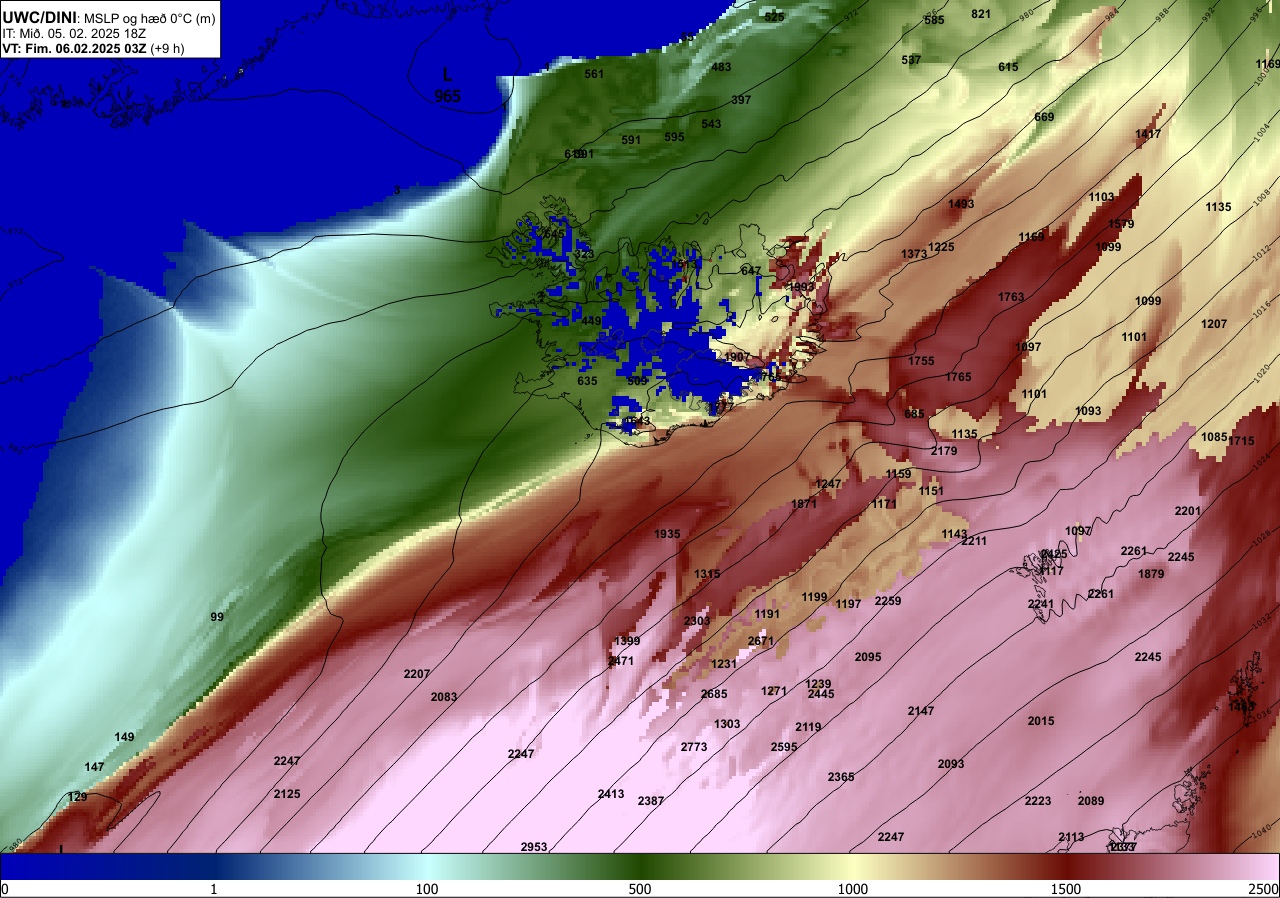1280x898 pixels.
Task: Click the map value 1493
Action: 961,204
